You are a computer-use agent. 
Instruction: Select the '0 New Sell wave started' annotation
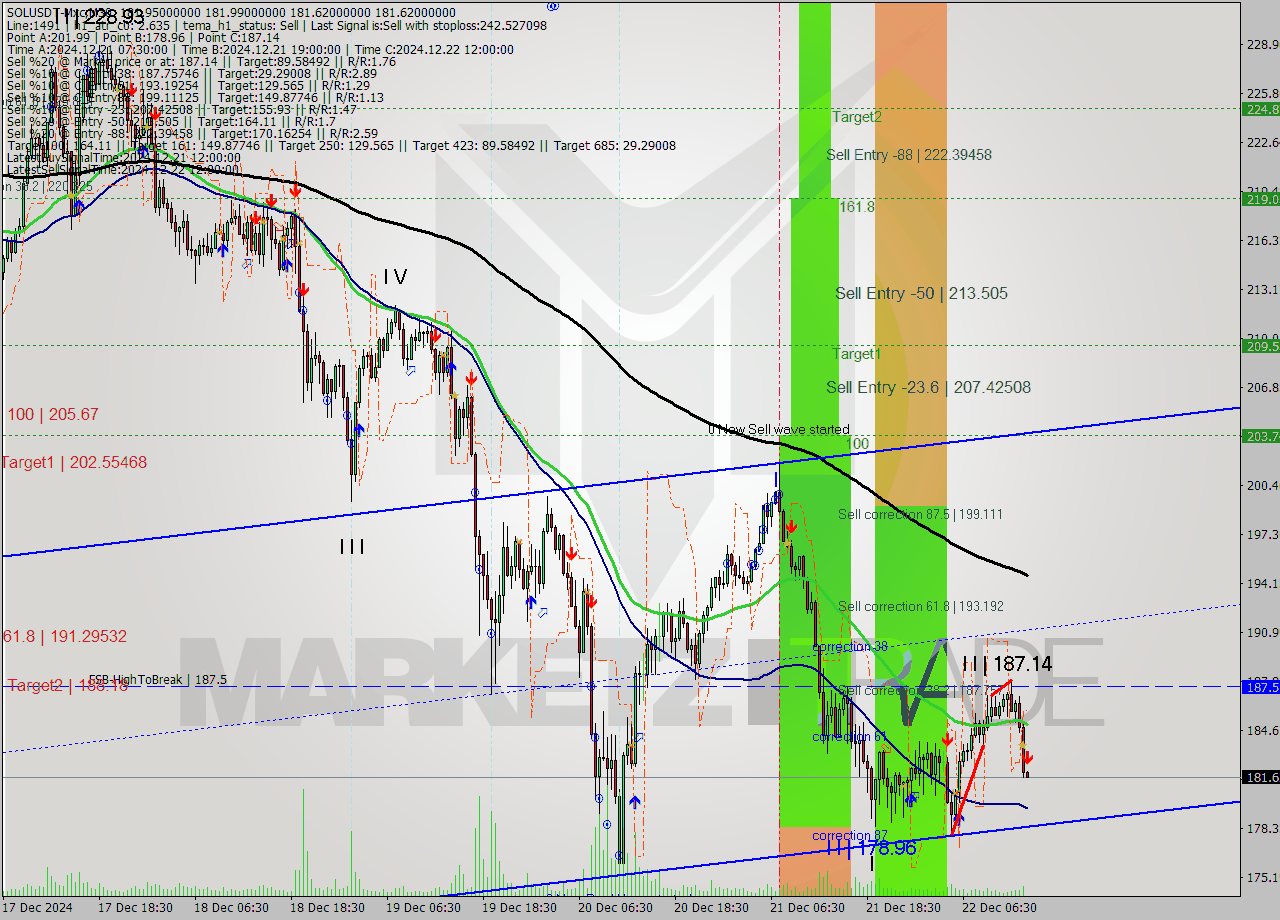click(x=779, y=430)
